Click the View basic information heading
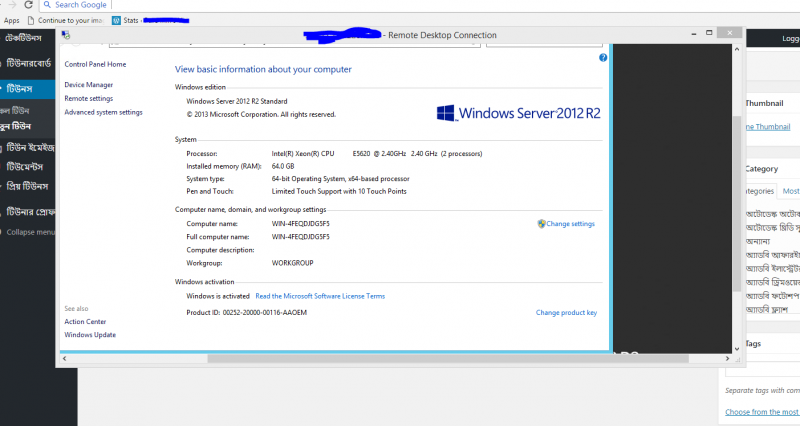The height and width of the screenshot is (426, 800). [x=263, y=69]
